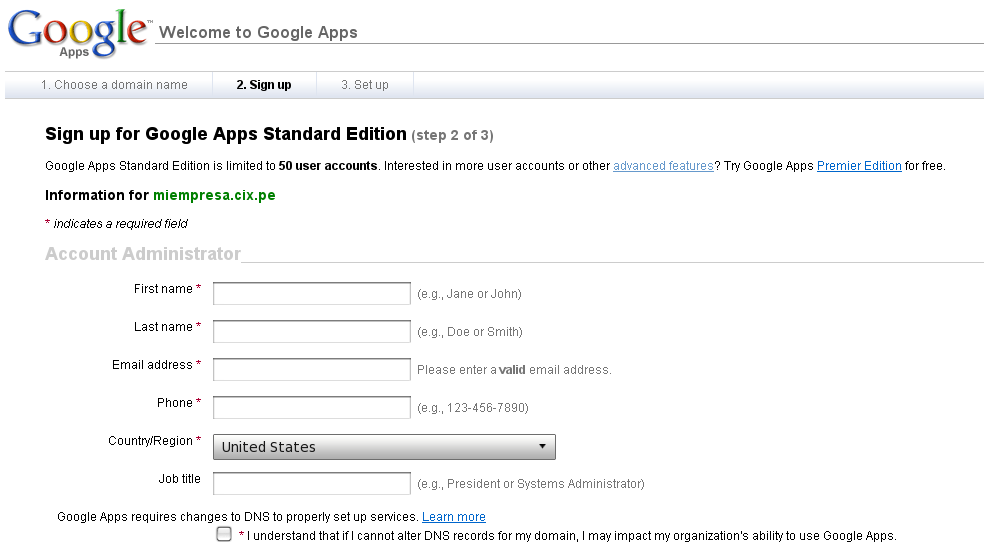Open the Country/Region dropdown showing United States

[384, 447]
